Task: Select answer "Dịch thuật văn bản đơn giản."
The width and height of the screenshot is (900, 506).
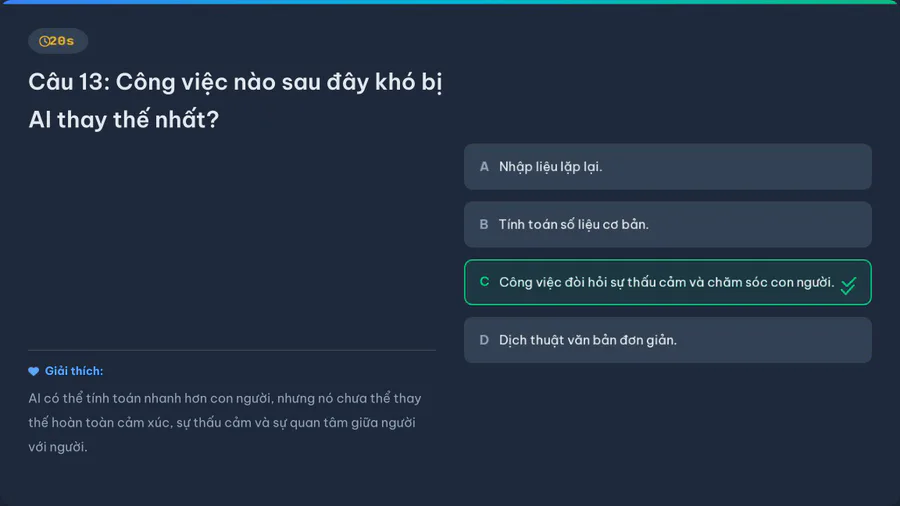Action: tap(588, 340)
